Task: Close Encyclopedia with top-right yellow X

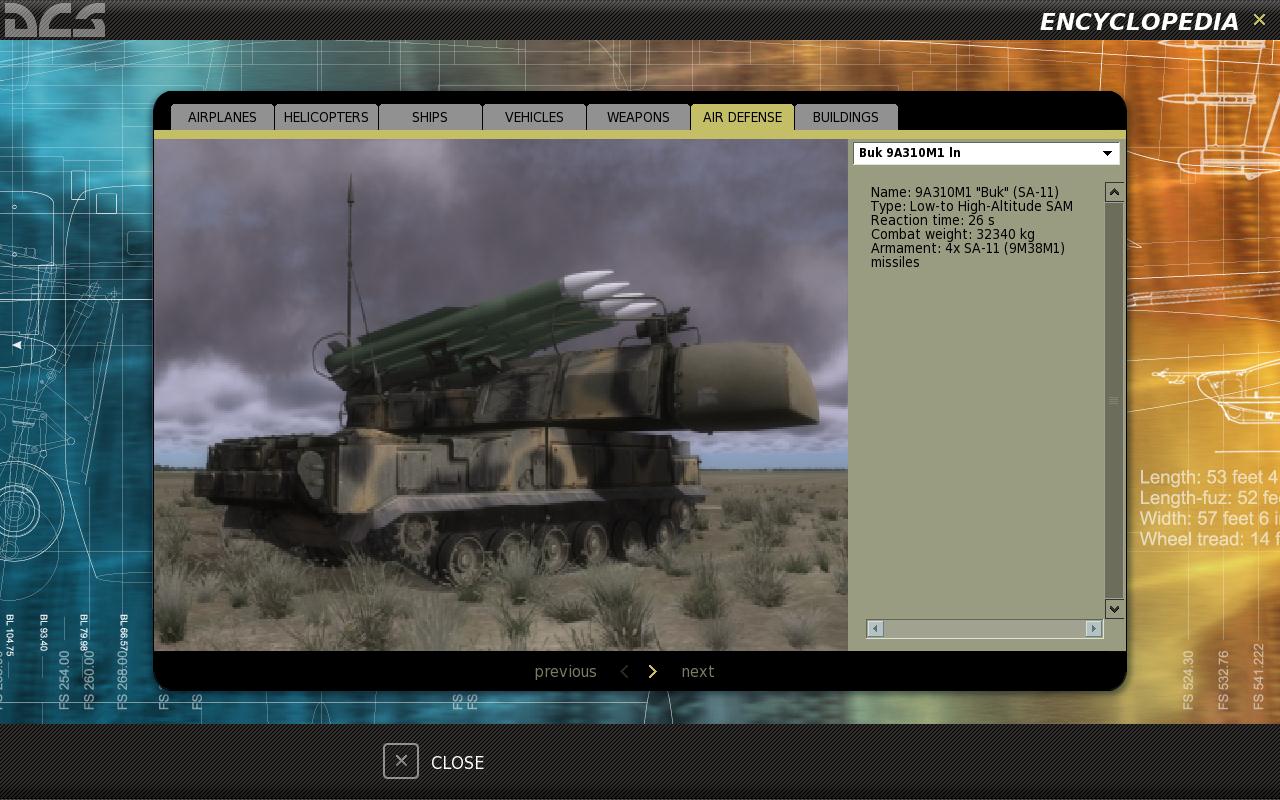Action: click(1259, 20)
